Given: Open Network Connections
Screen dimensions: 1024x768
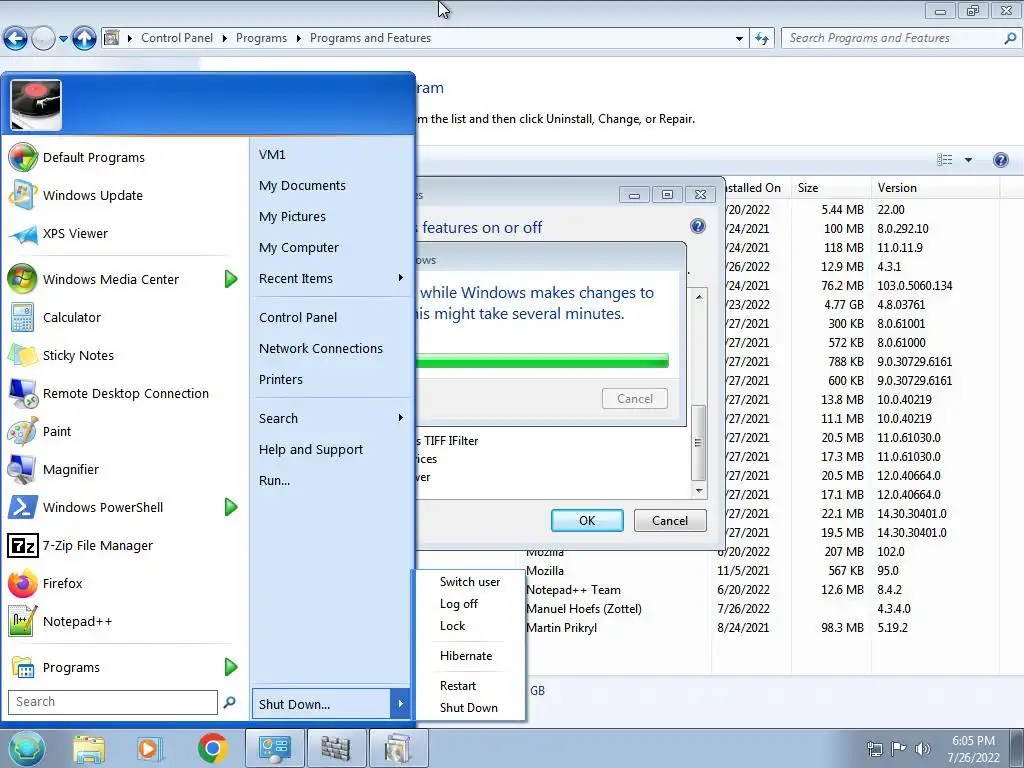Looking at the screenshot, I should pyautogui.click(x=321, y=349).
